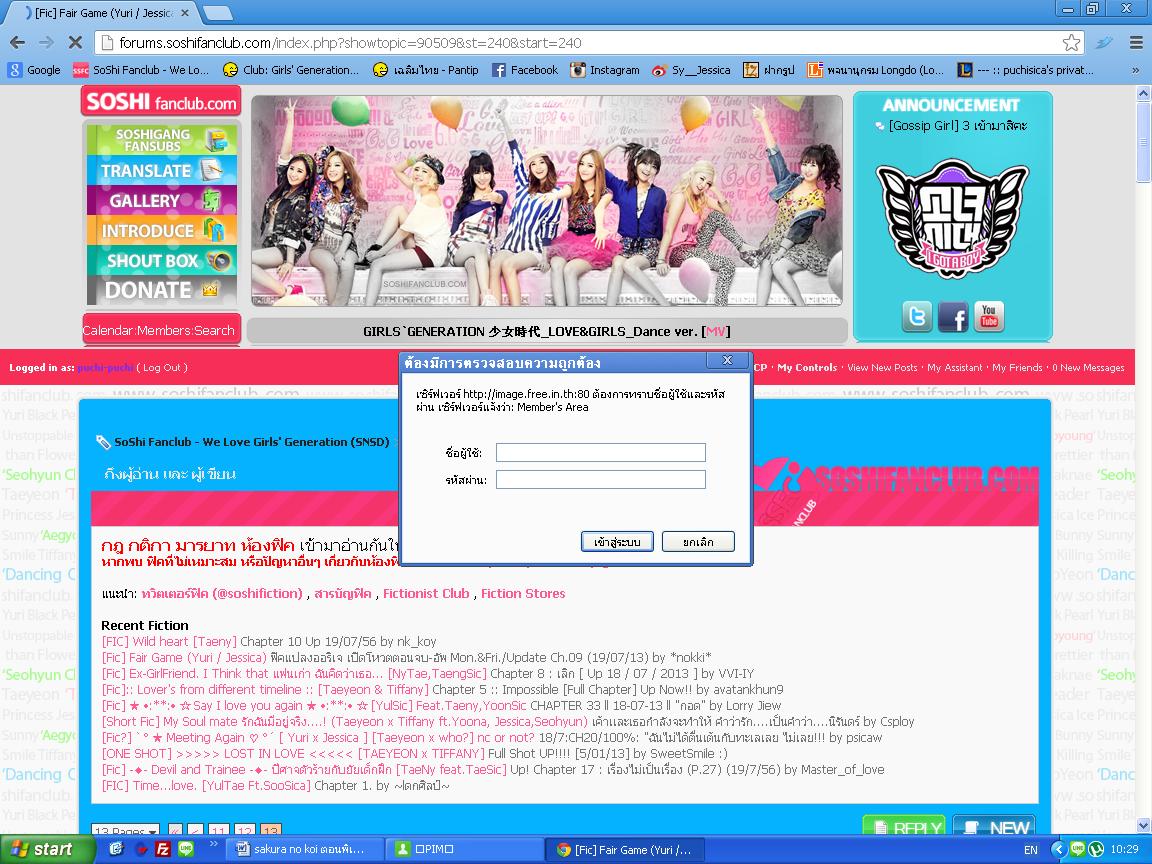Click the Log Out link
Screen dimensions: 1152x864
[162, 367]
